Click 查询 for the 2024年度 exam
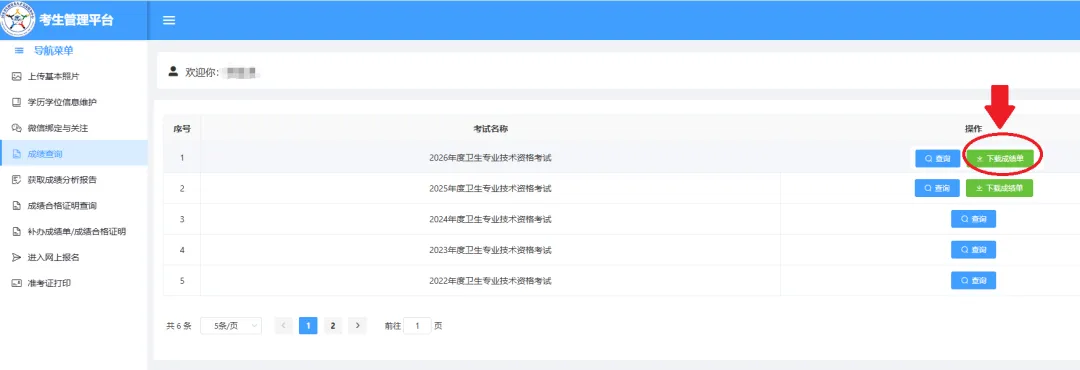The height and width of the screenshot is (370, 1080). pos(973,219)
